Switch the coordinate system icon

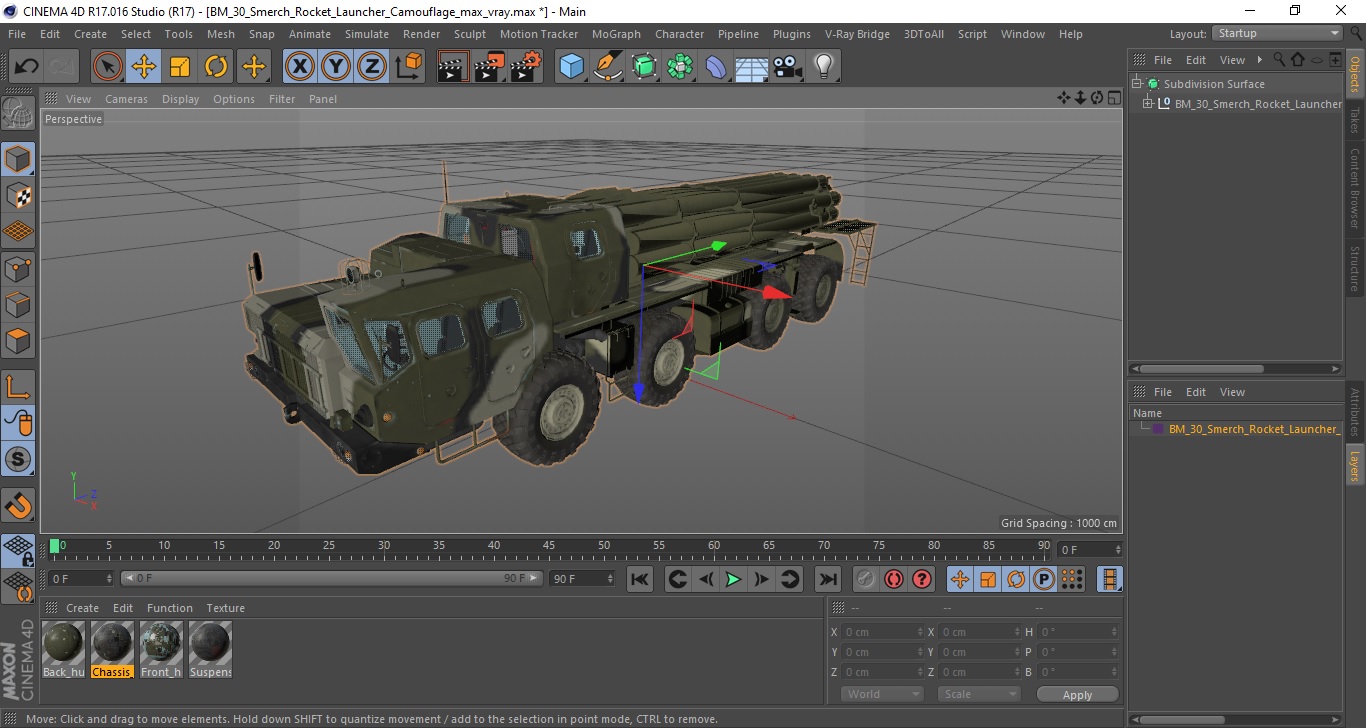pos(408,67)
